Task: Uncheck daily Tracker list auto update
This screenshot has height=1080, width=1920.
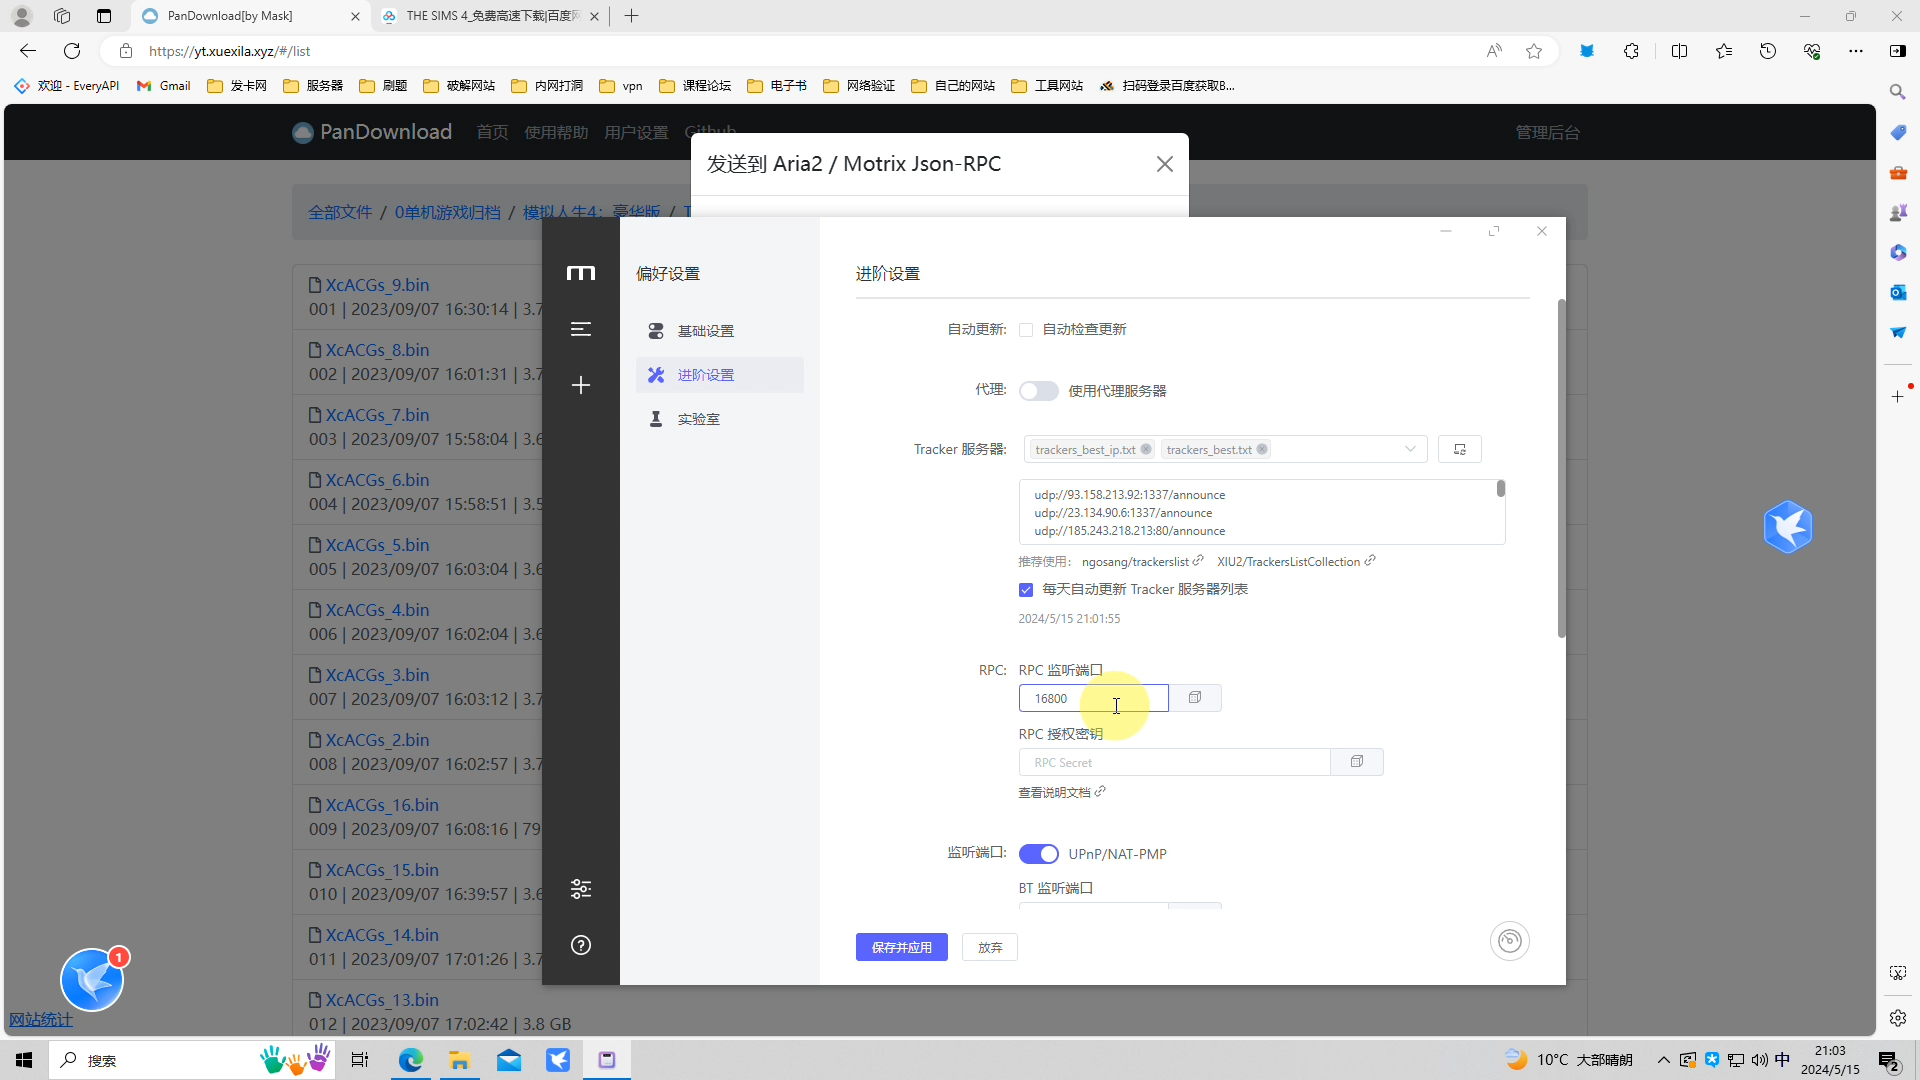Action: click(x=1026, y=590)
